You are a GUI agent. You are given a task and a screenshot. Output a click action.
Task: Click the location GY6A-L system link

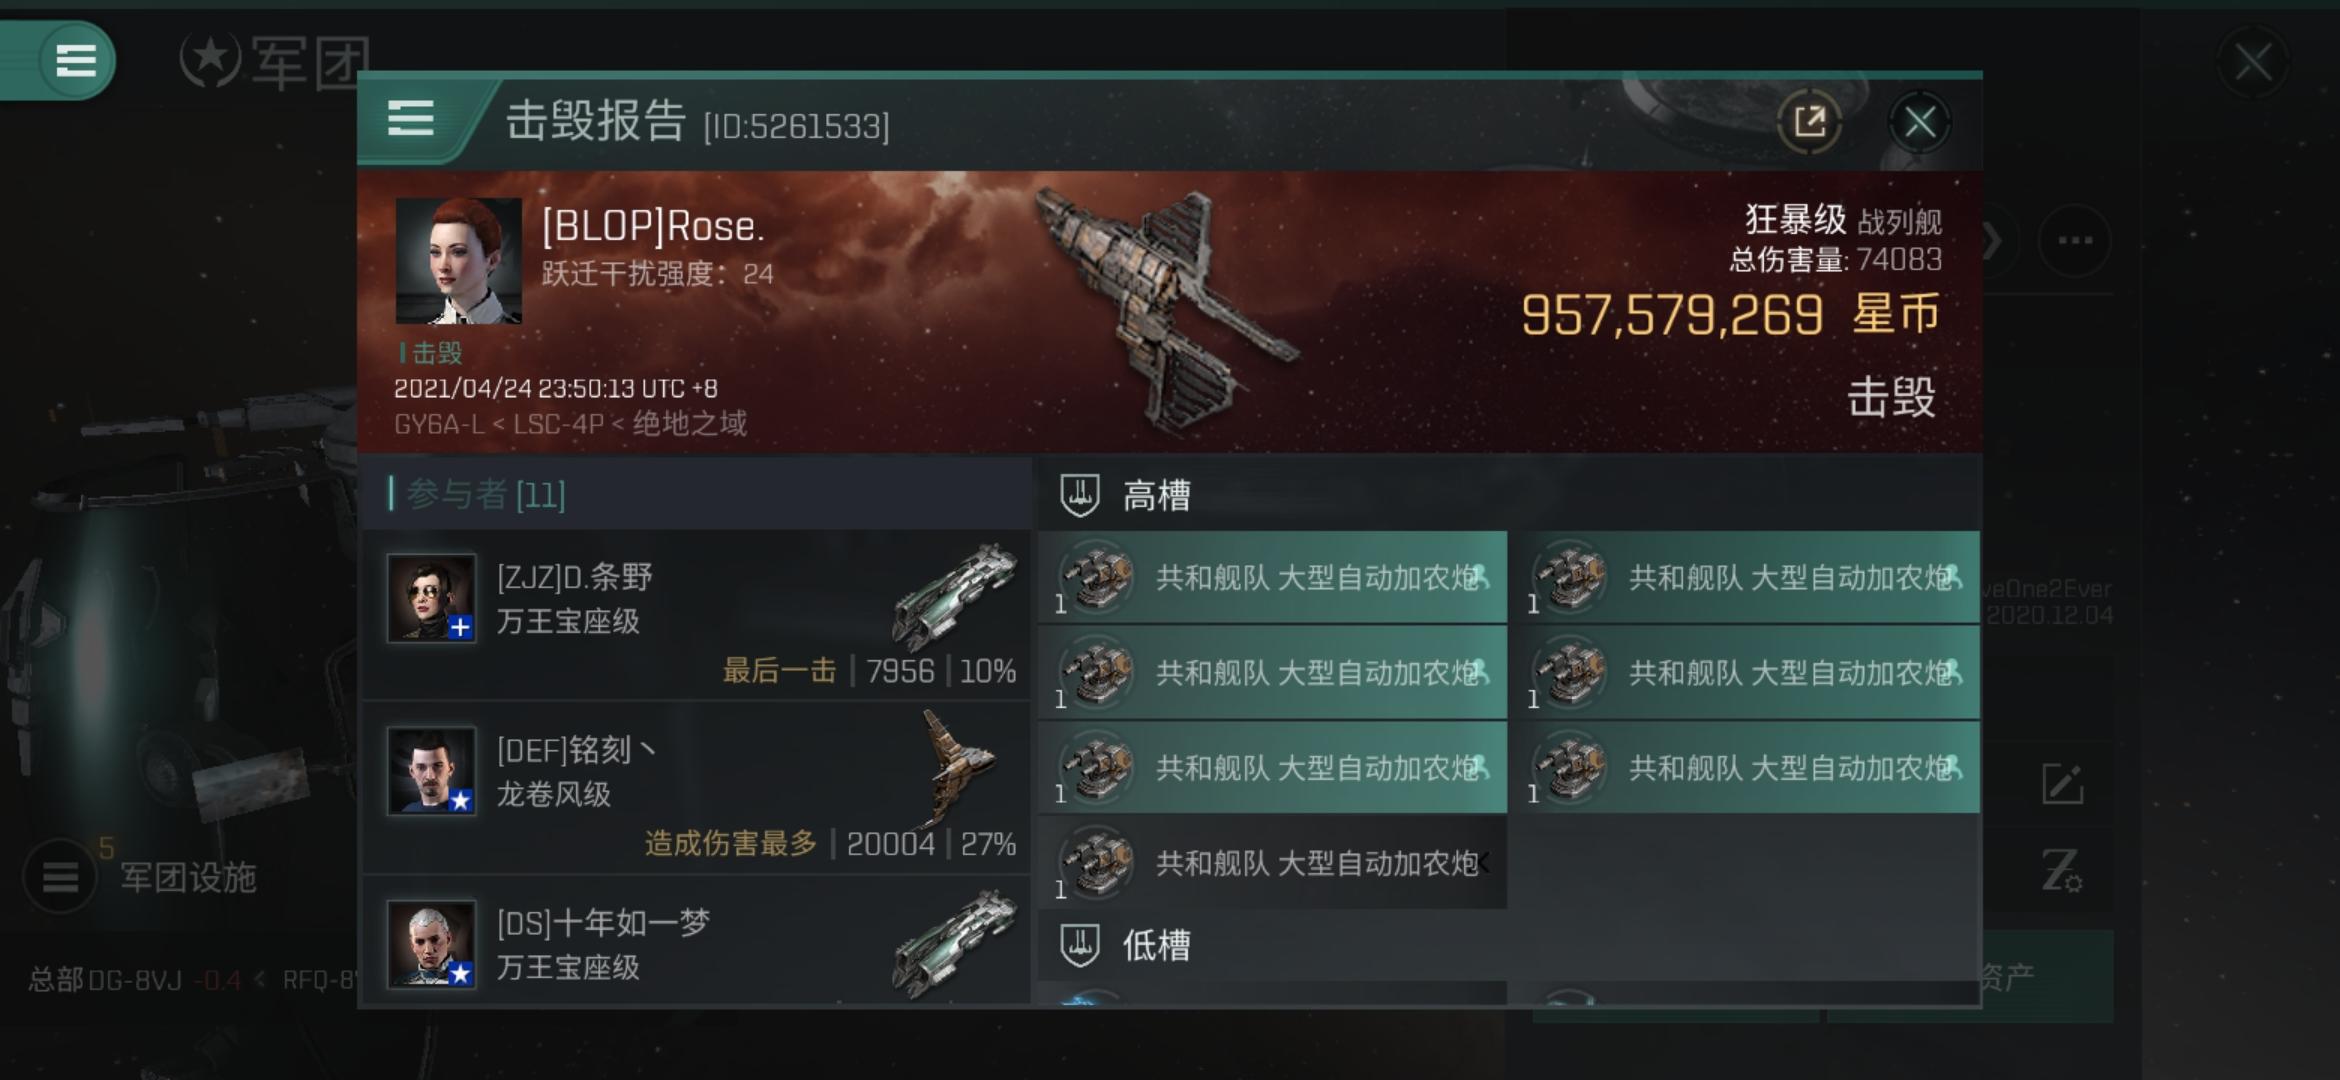(437, 424)
